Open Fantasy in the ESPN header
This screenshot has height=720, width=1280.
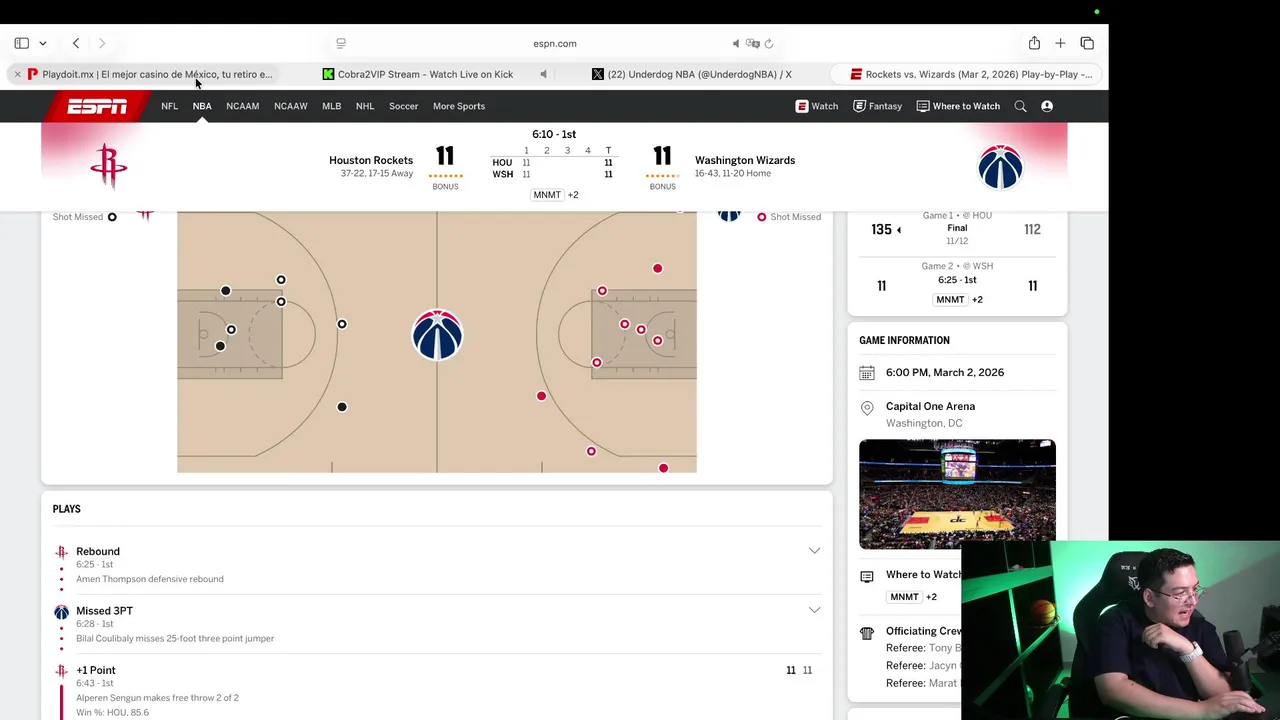coord(877,106)
